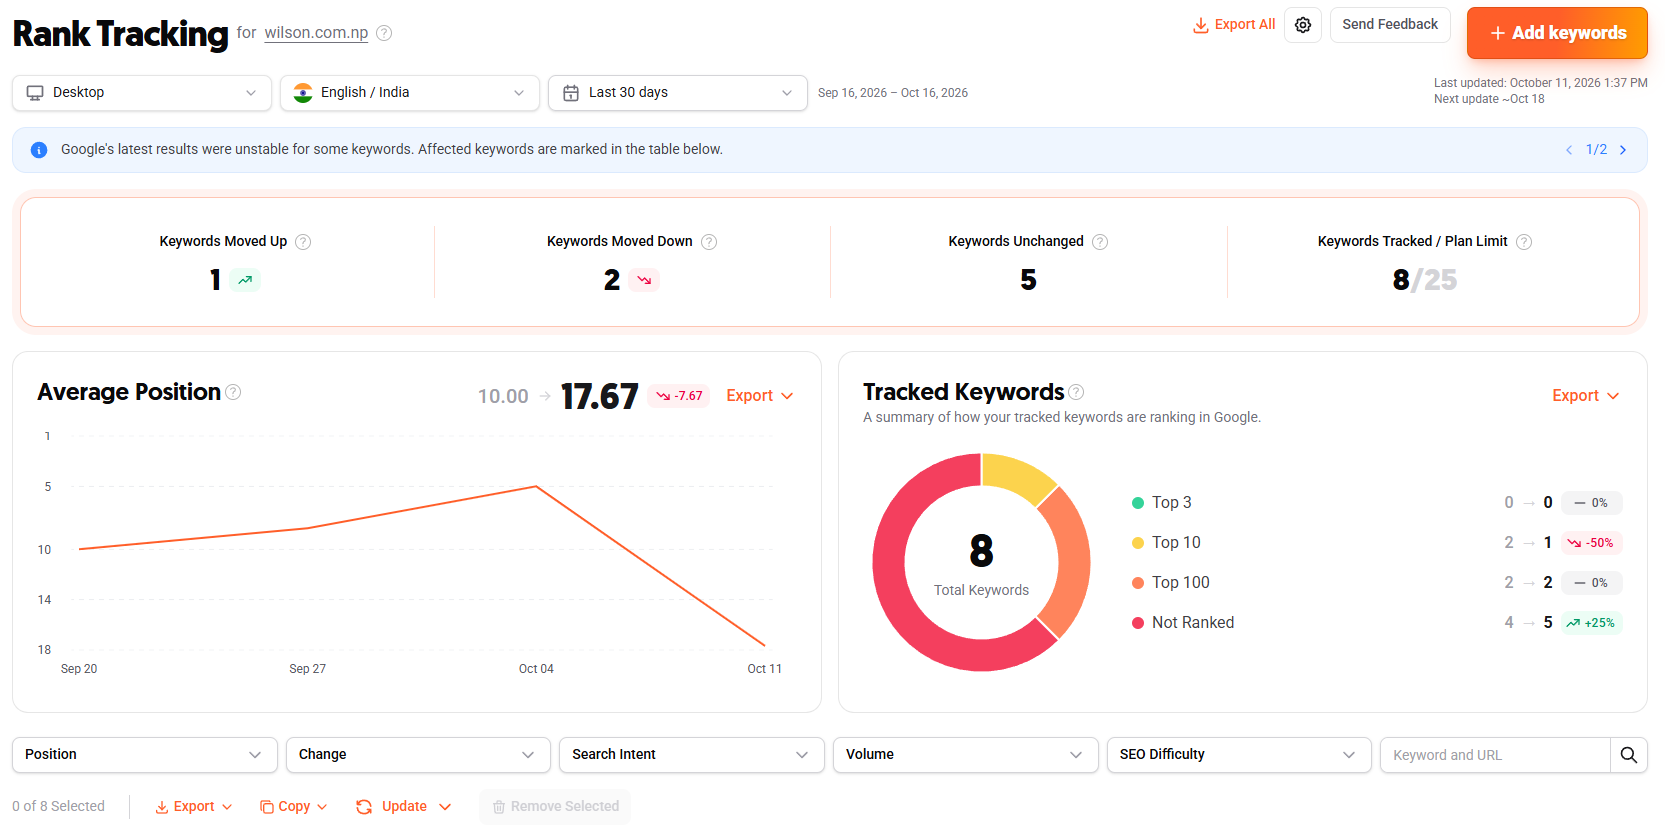Click the Oct 04 peak on position chart
Viewport: 1665px width, 835px height.
coord(536,487)
